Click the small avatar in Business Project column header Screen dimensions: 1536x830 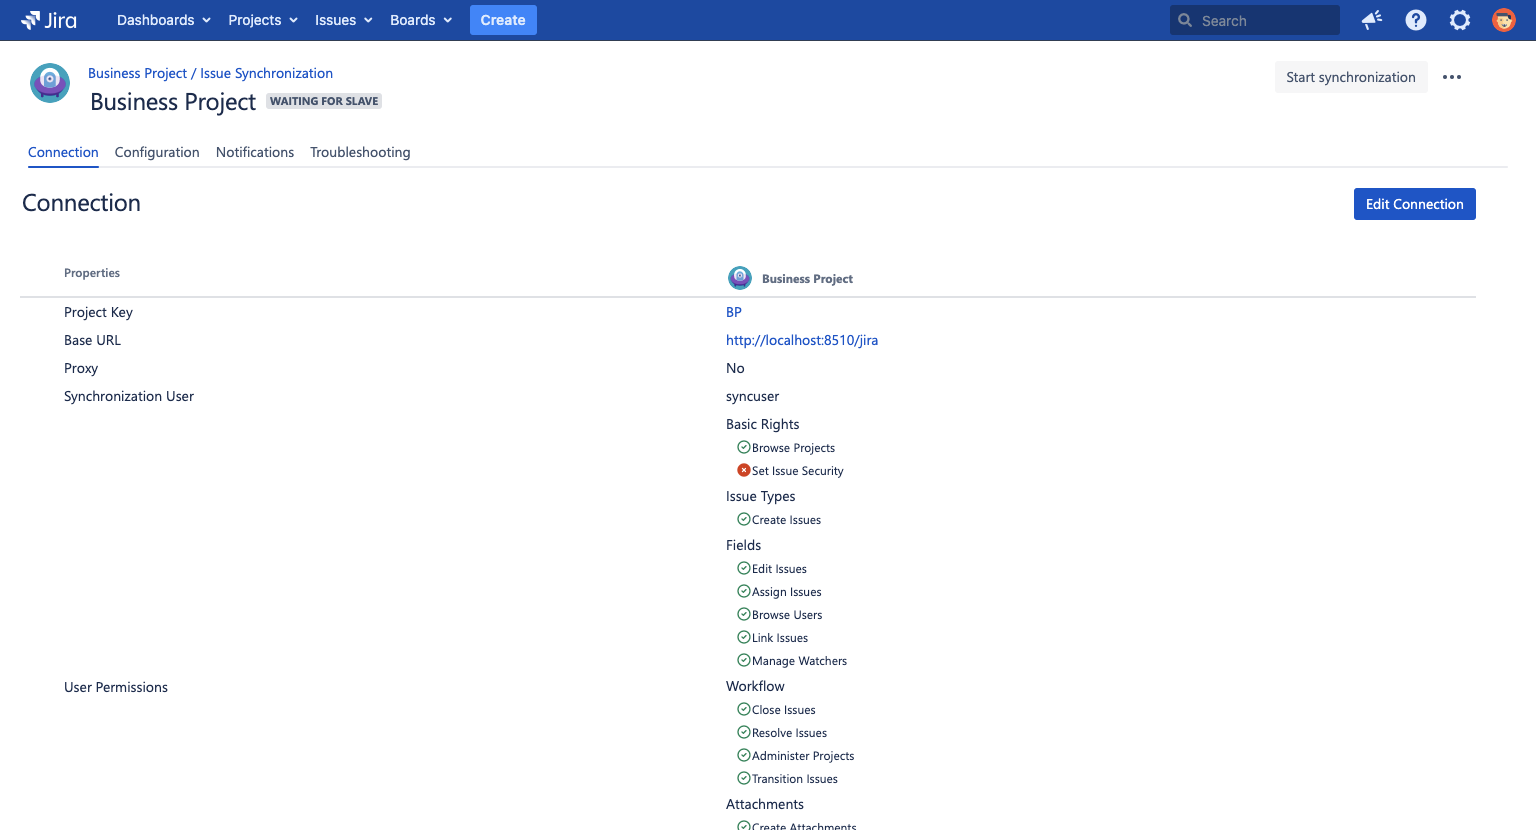click(740, 278)
